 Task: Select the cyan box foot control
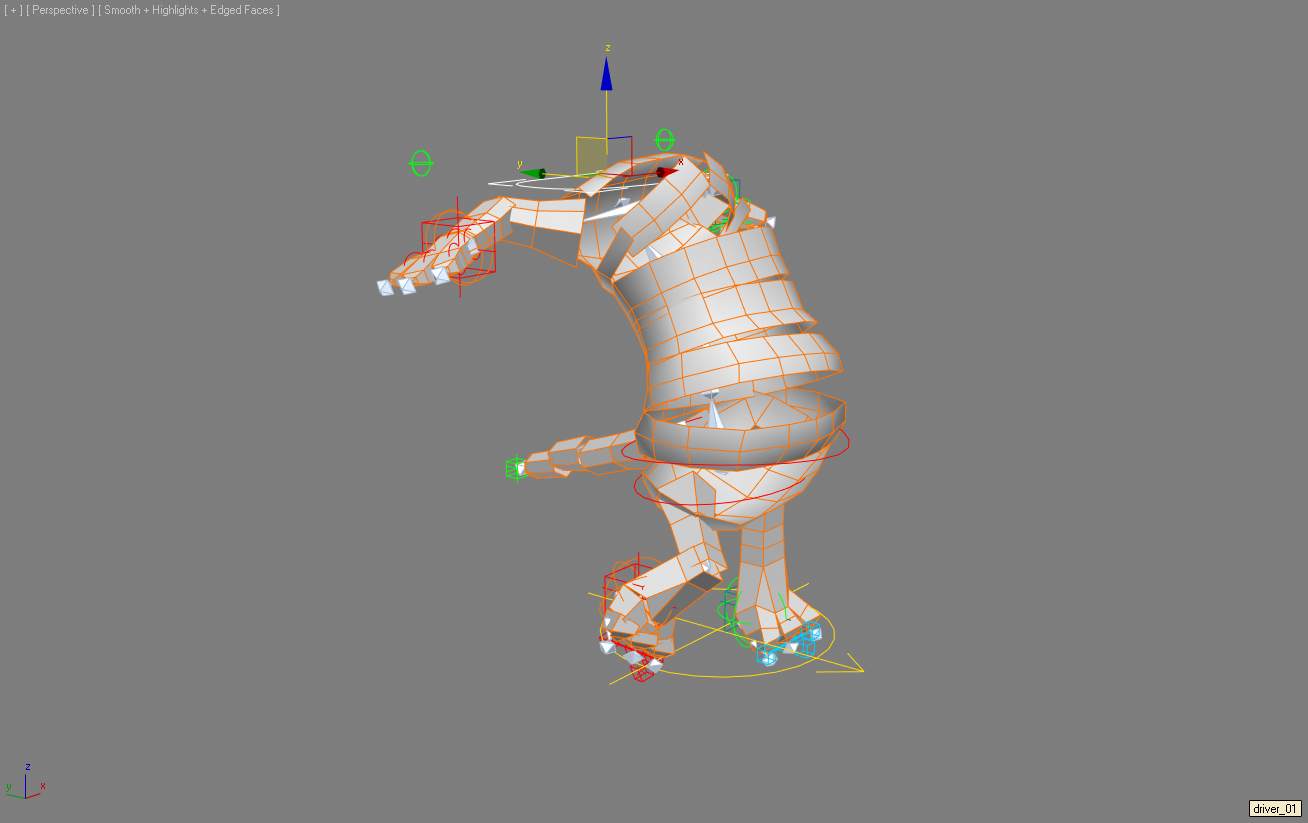coord(768,655)
